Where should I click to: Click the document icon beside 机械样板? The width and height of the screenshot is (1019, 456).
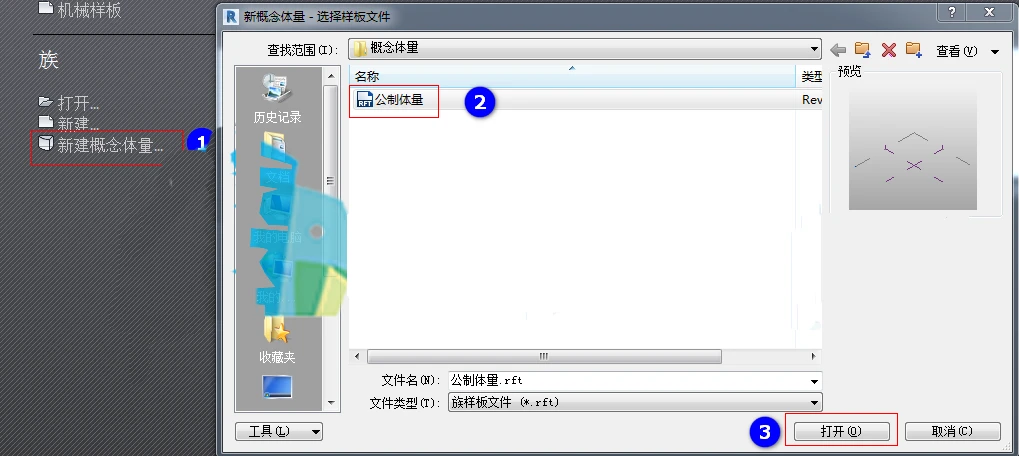[45, 8]
